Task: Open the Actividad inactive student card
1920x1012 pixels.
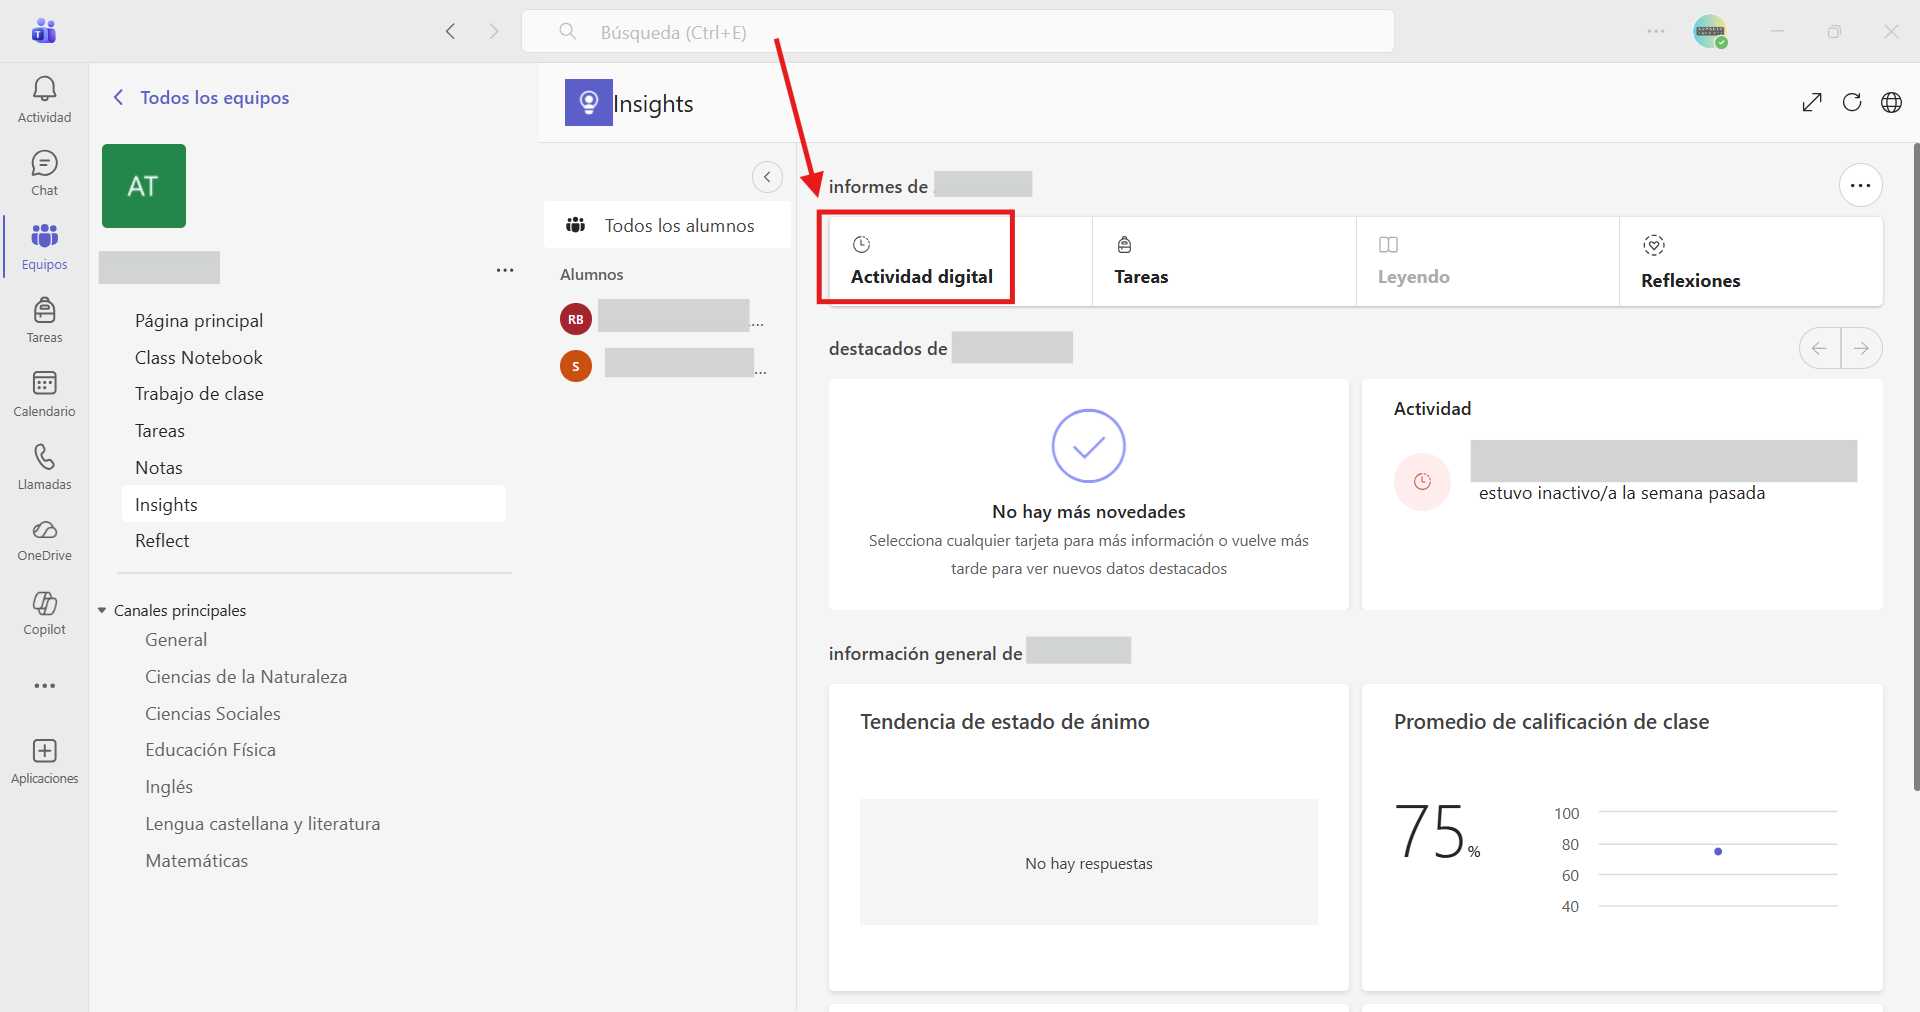Action: click(1621, 494)
